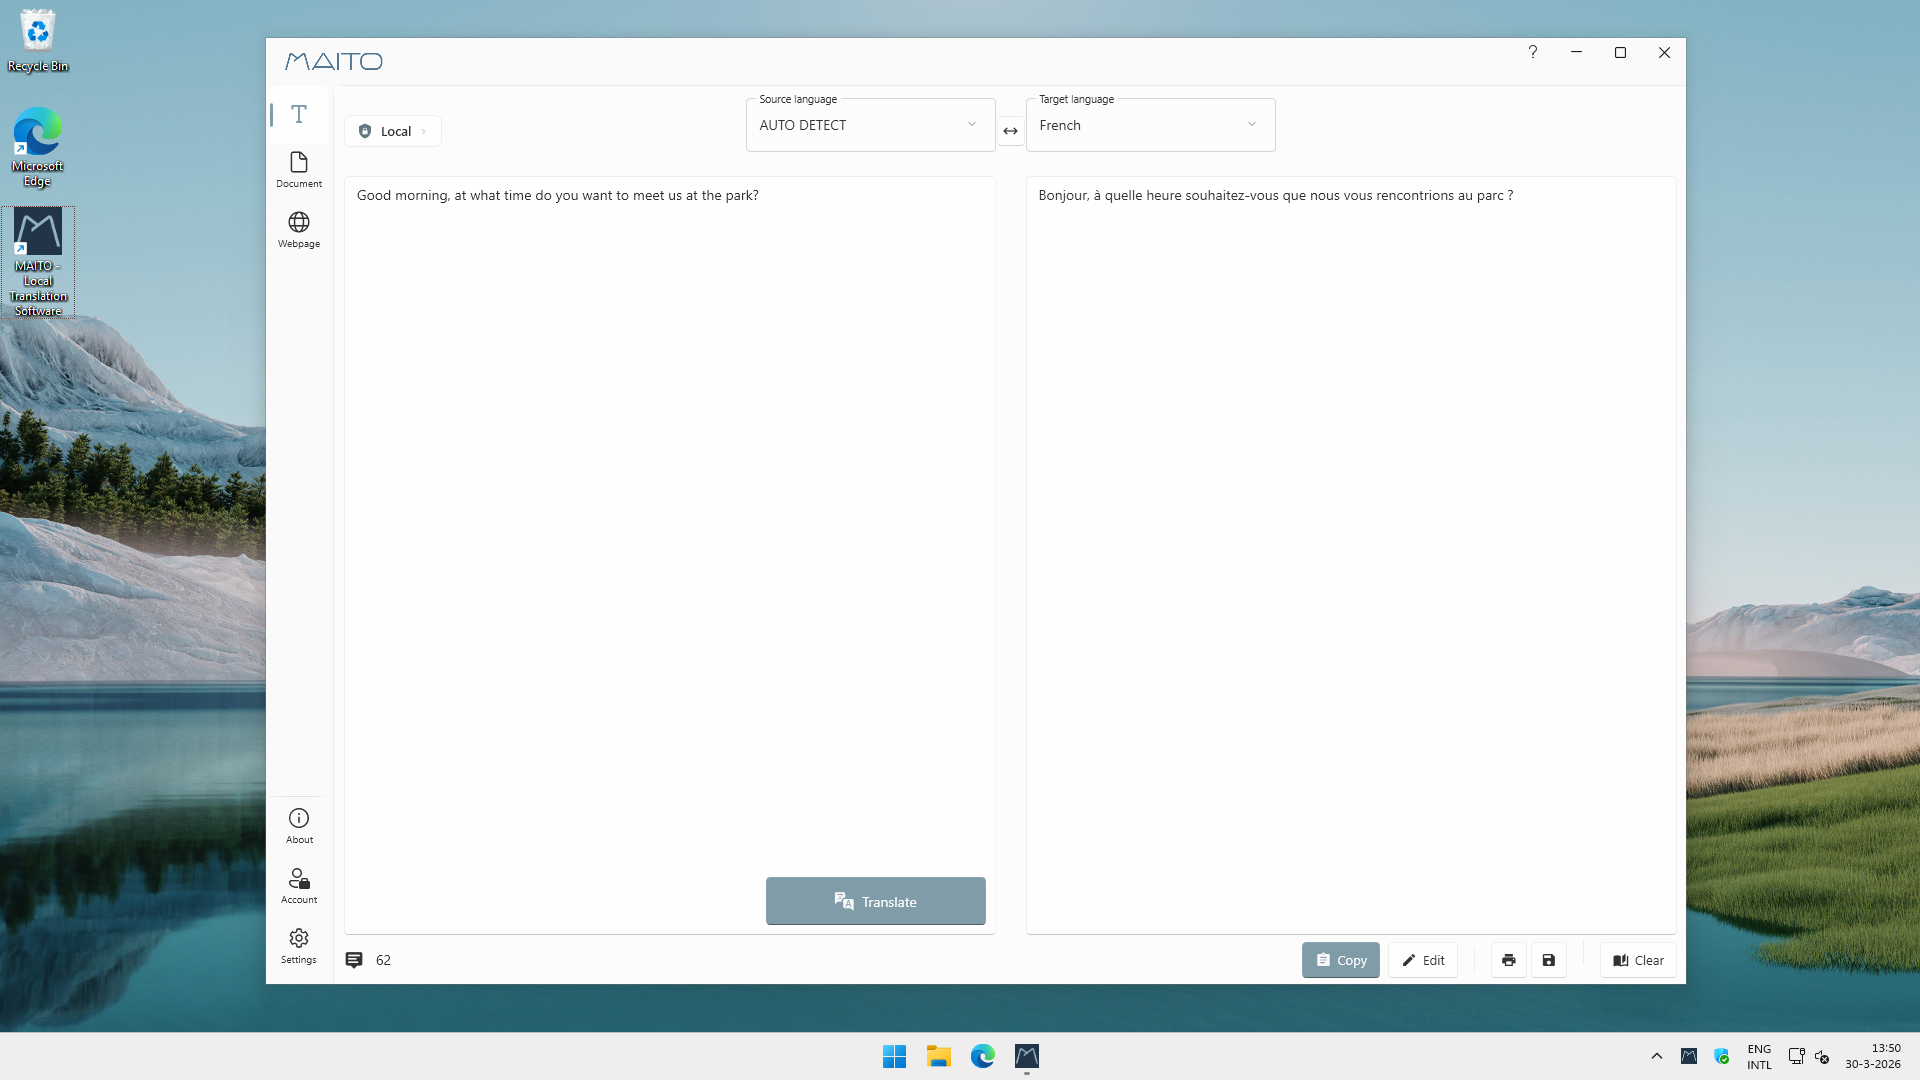Click the MAITO system tray icon
This screenshot has width=1920, height=1080.
click(1689, 1056)
